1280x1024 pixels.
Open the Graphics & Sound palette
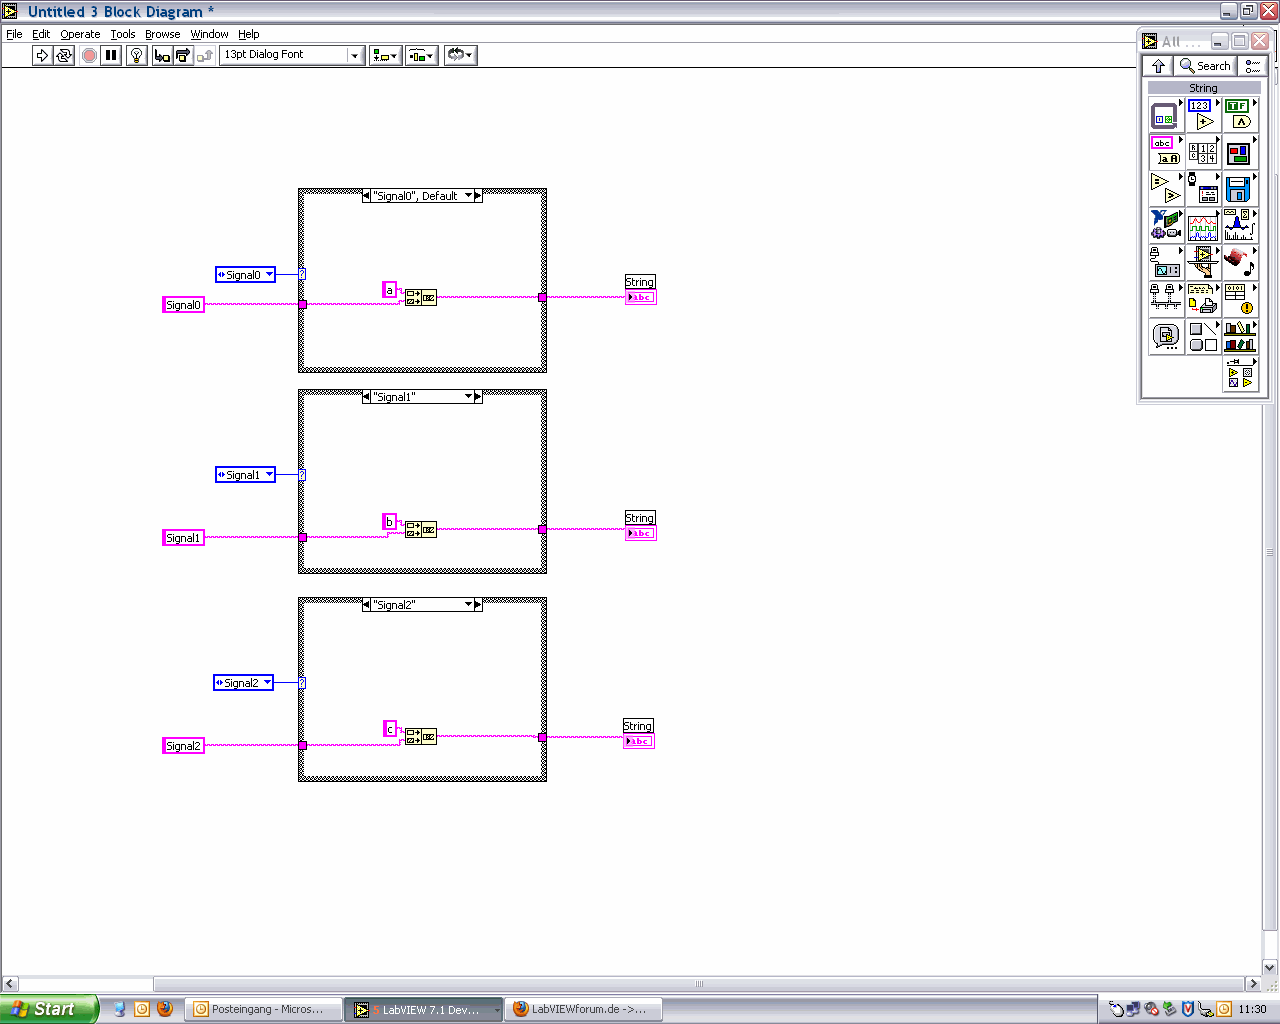coord(1239,261)
